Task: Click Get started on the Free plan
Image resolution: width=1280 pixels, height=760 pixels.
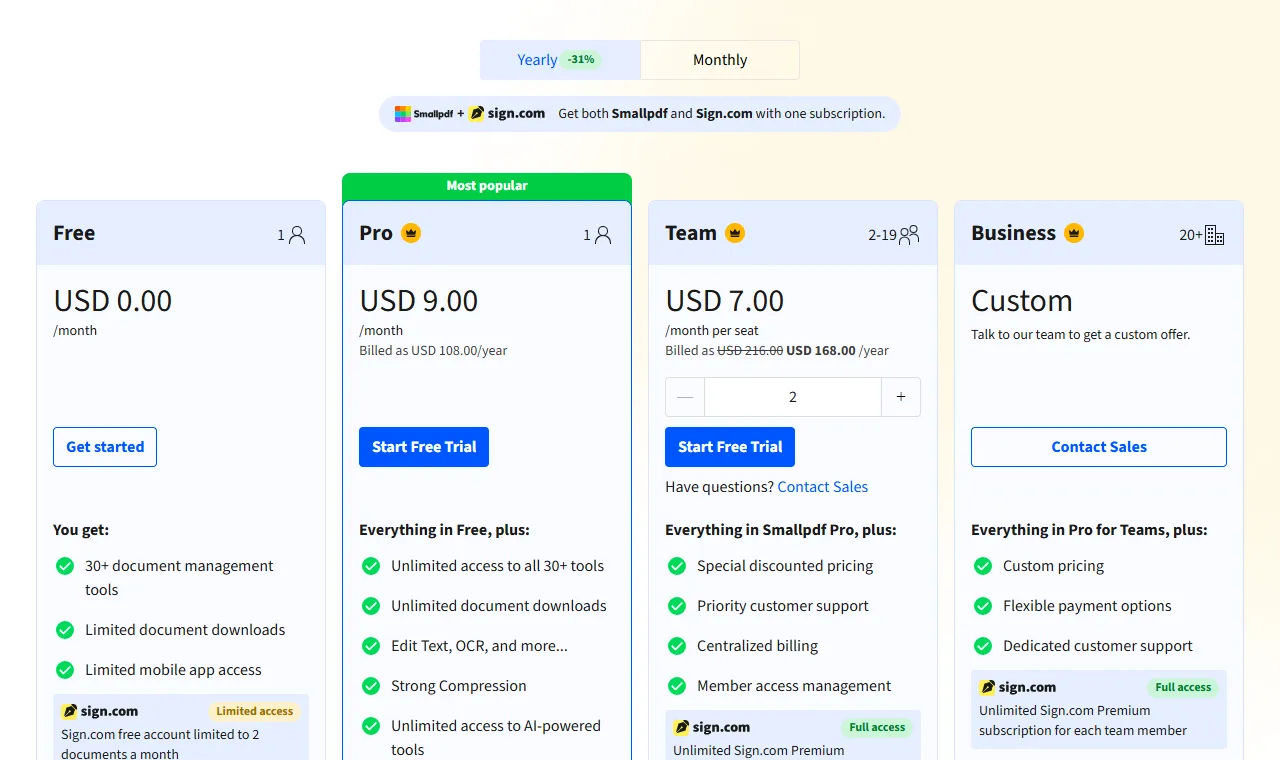Action: point(105,447)
